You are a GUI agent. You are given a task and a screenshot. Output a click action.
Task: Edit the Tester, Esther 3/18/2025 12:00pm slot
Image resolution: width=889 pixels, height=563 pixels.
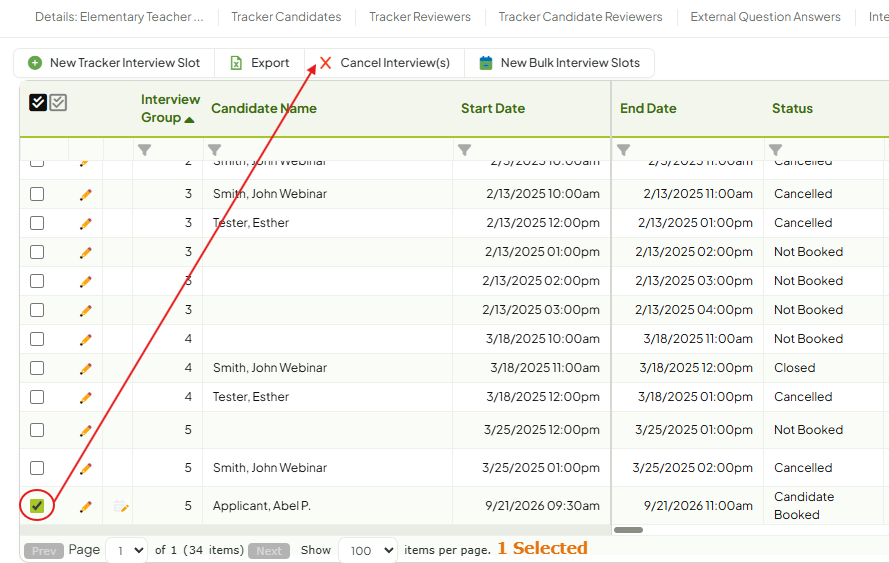pos(86,397)
